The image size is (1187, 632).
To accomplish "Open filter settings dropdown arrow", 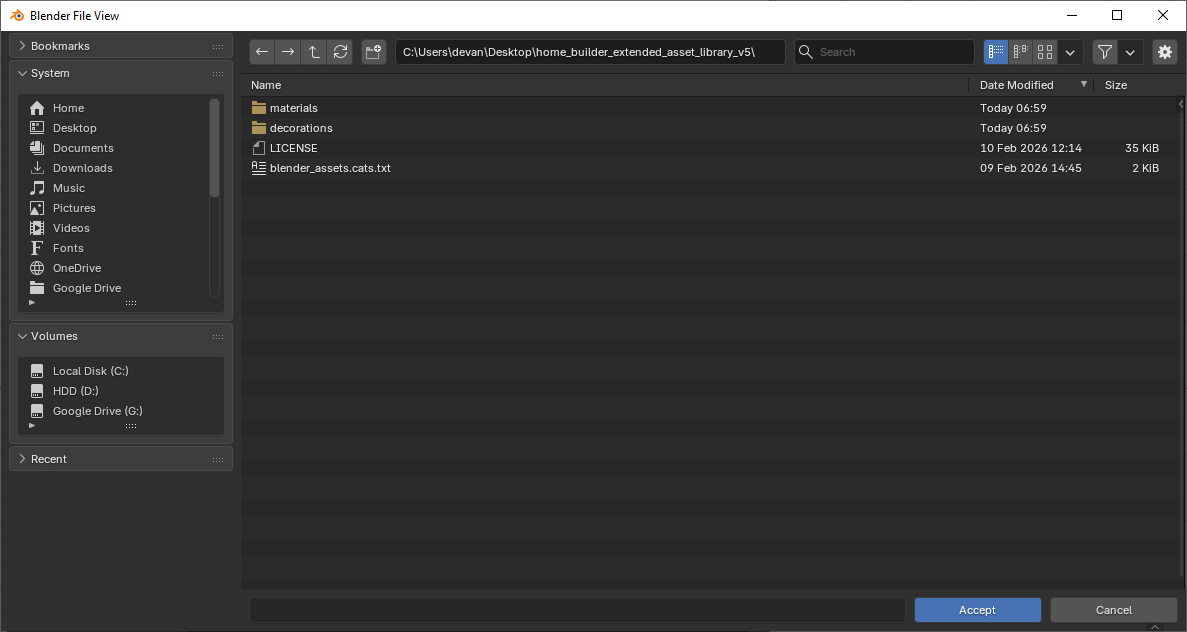I will [1130, 52].
